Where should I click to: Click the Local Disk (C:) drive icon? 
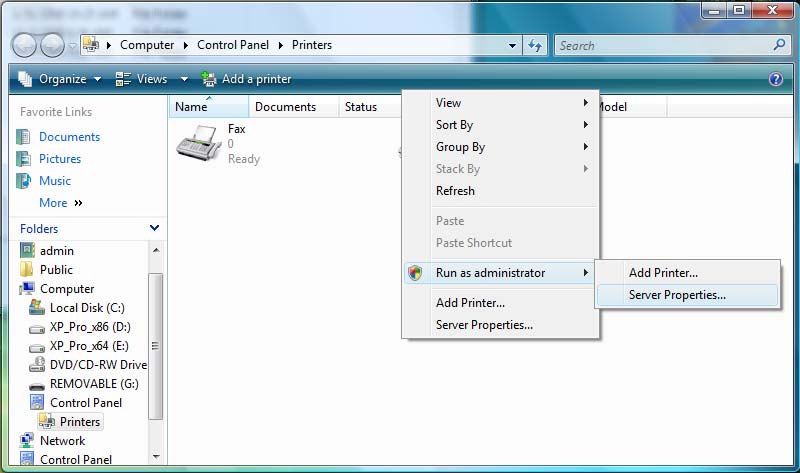pos(37,307)
